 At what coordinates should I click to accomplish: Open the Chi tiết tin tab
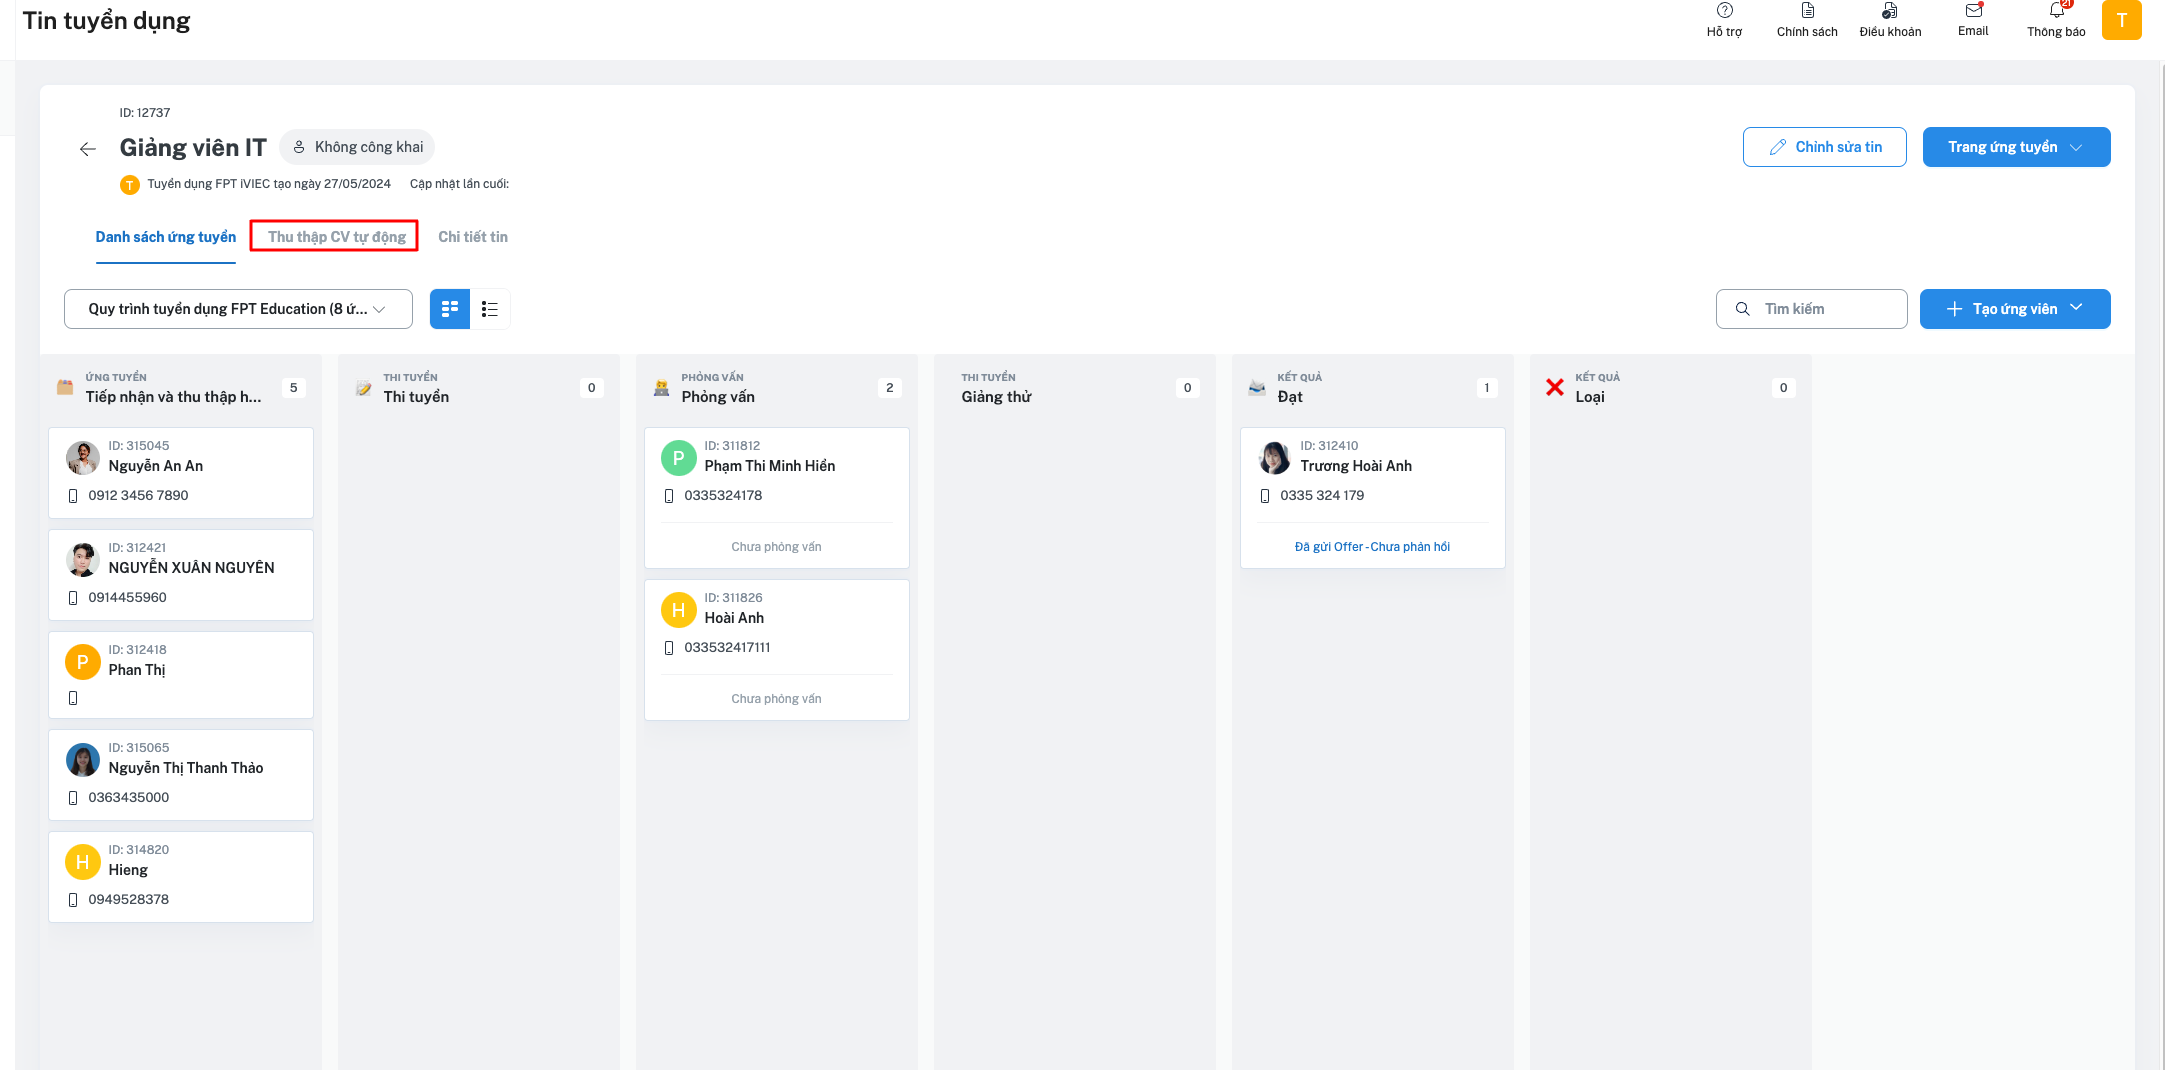(473, 237)
